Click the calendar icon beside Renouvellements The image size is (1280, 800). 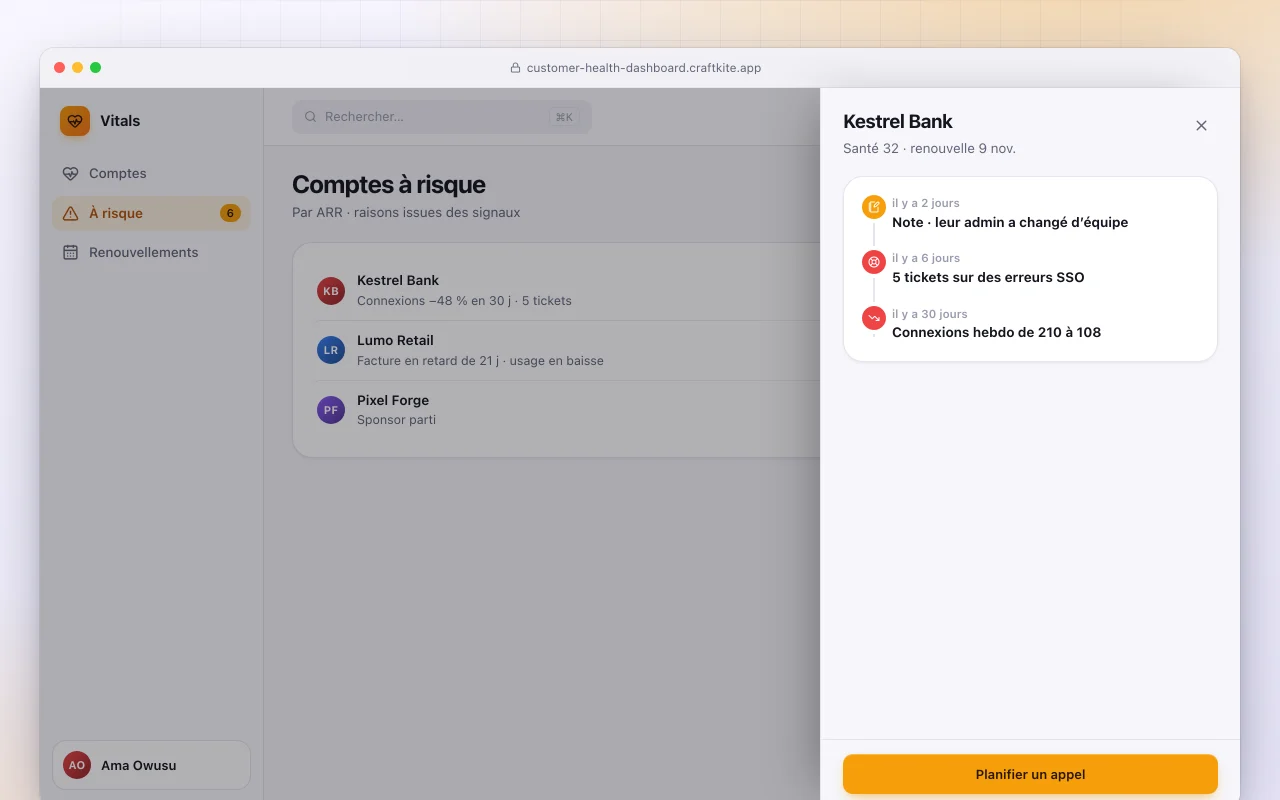[x=70, y=252]
